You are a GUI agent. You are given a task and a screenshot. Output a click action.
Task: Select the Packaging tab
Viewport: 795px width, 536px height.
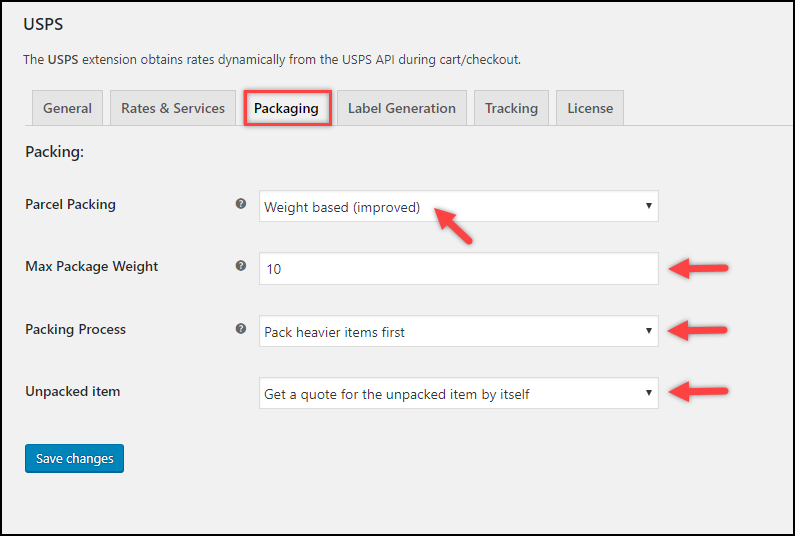(287, 108)
